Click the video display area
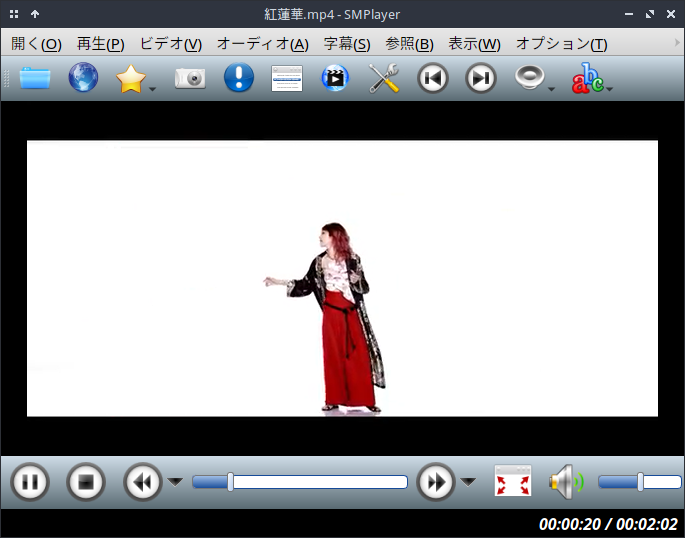The image size is (685, 538). coord(342,279)
